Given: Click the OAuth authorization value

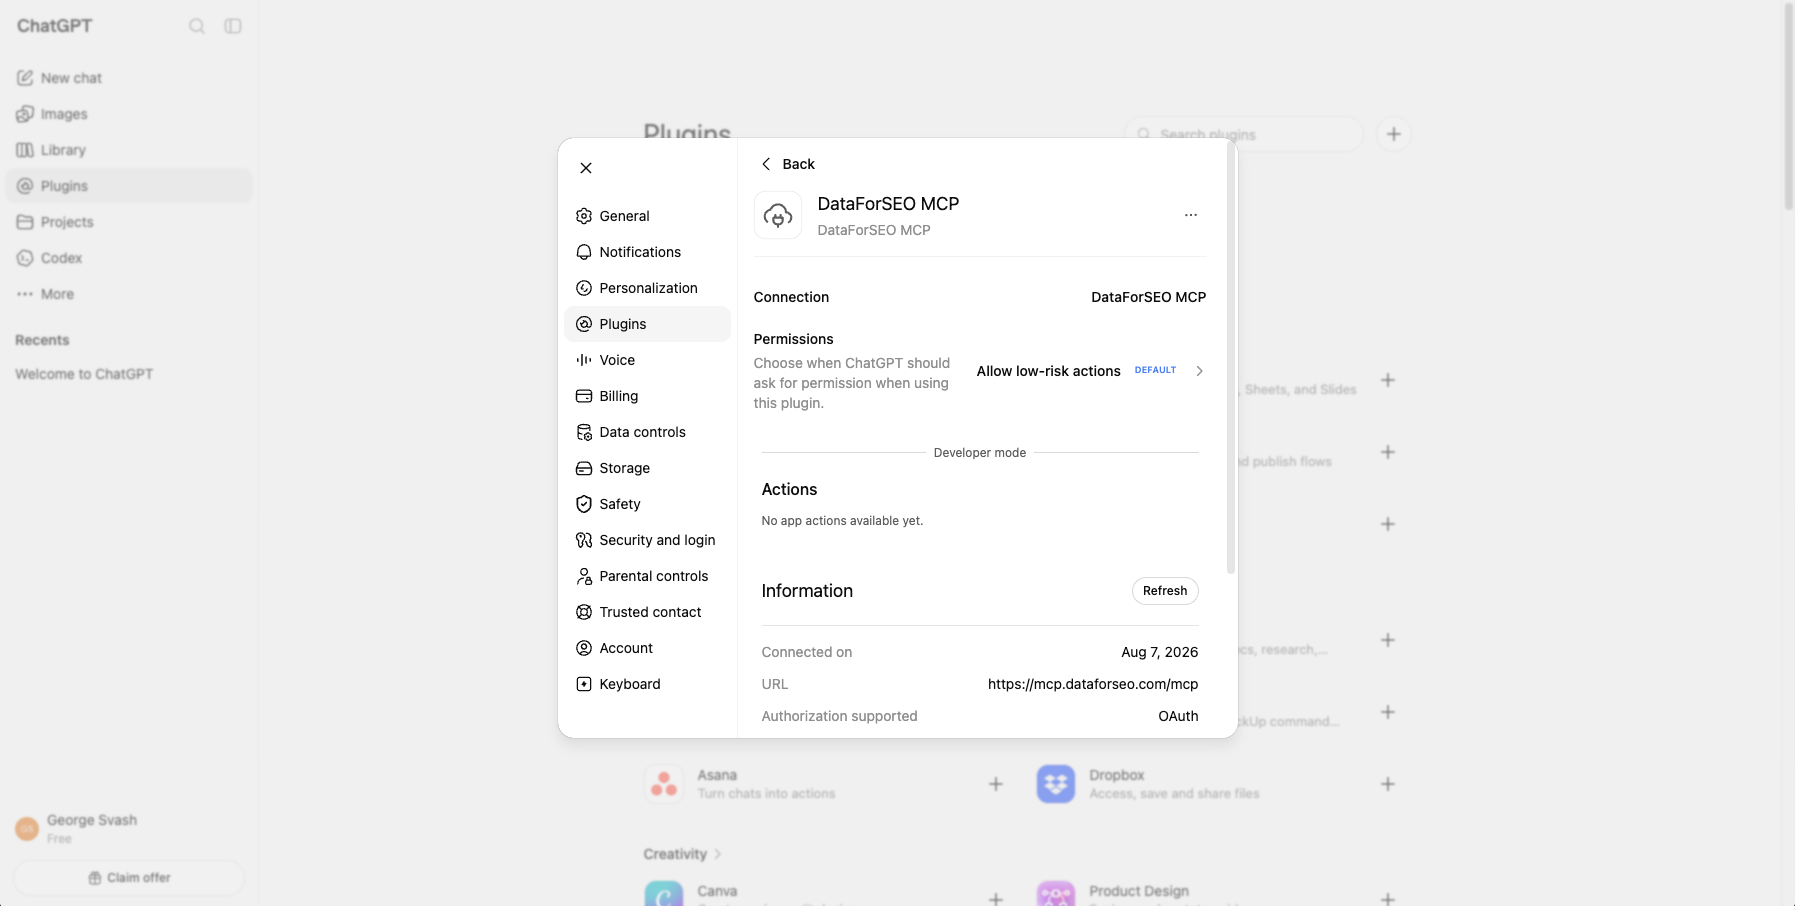Looking at the screenshot, I should point(1178,716).
